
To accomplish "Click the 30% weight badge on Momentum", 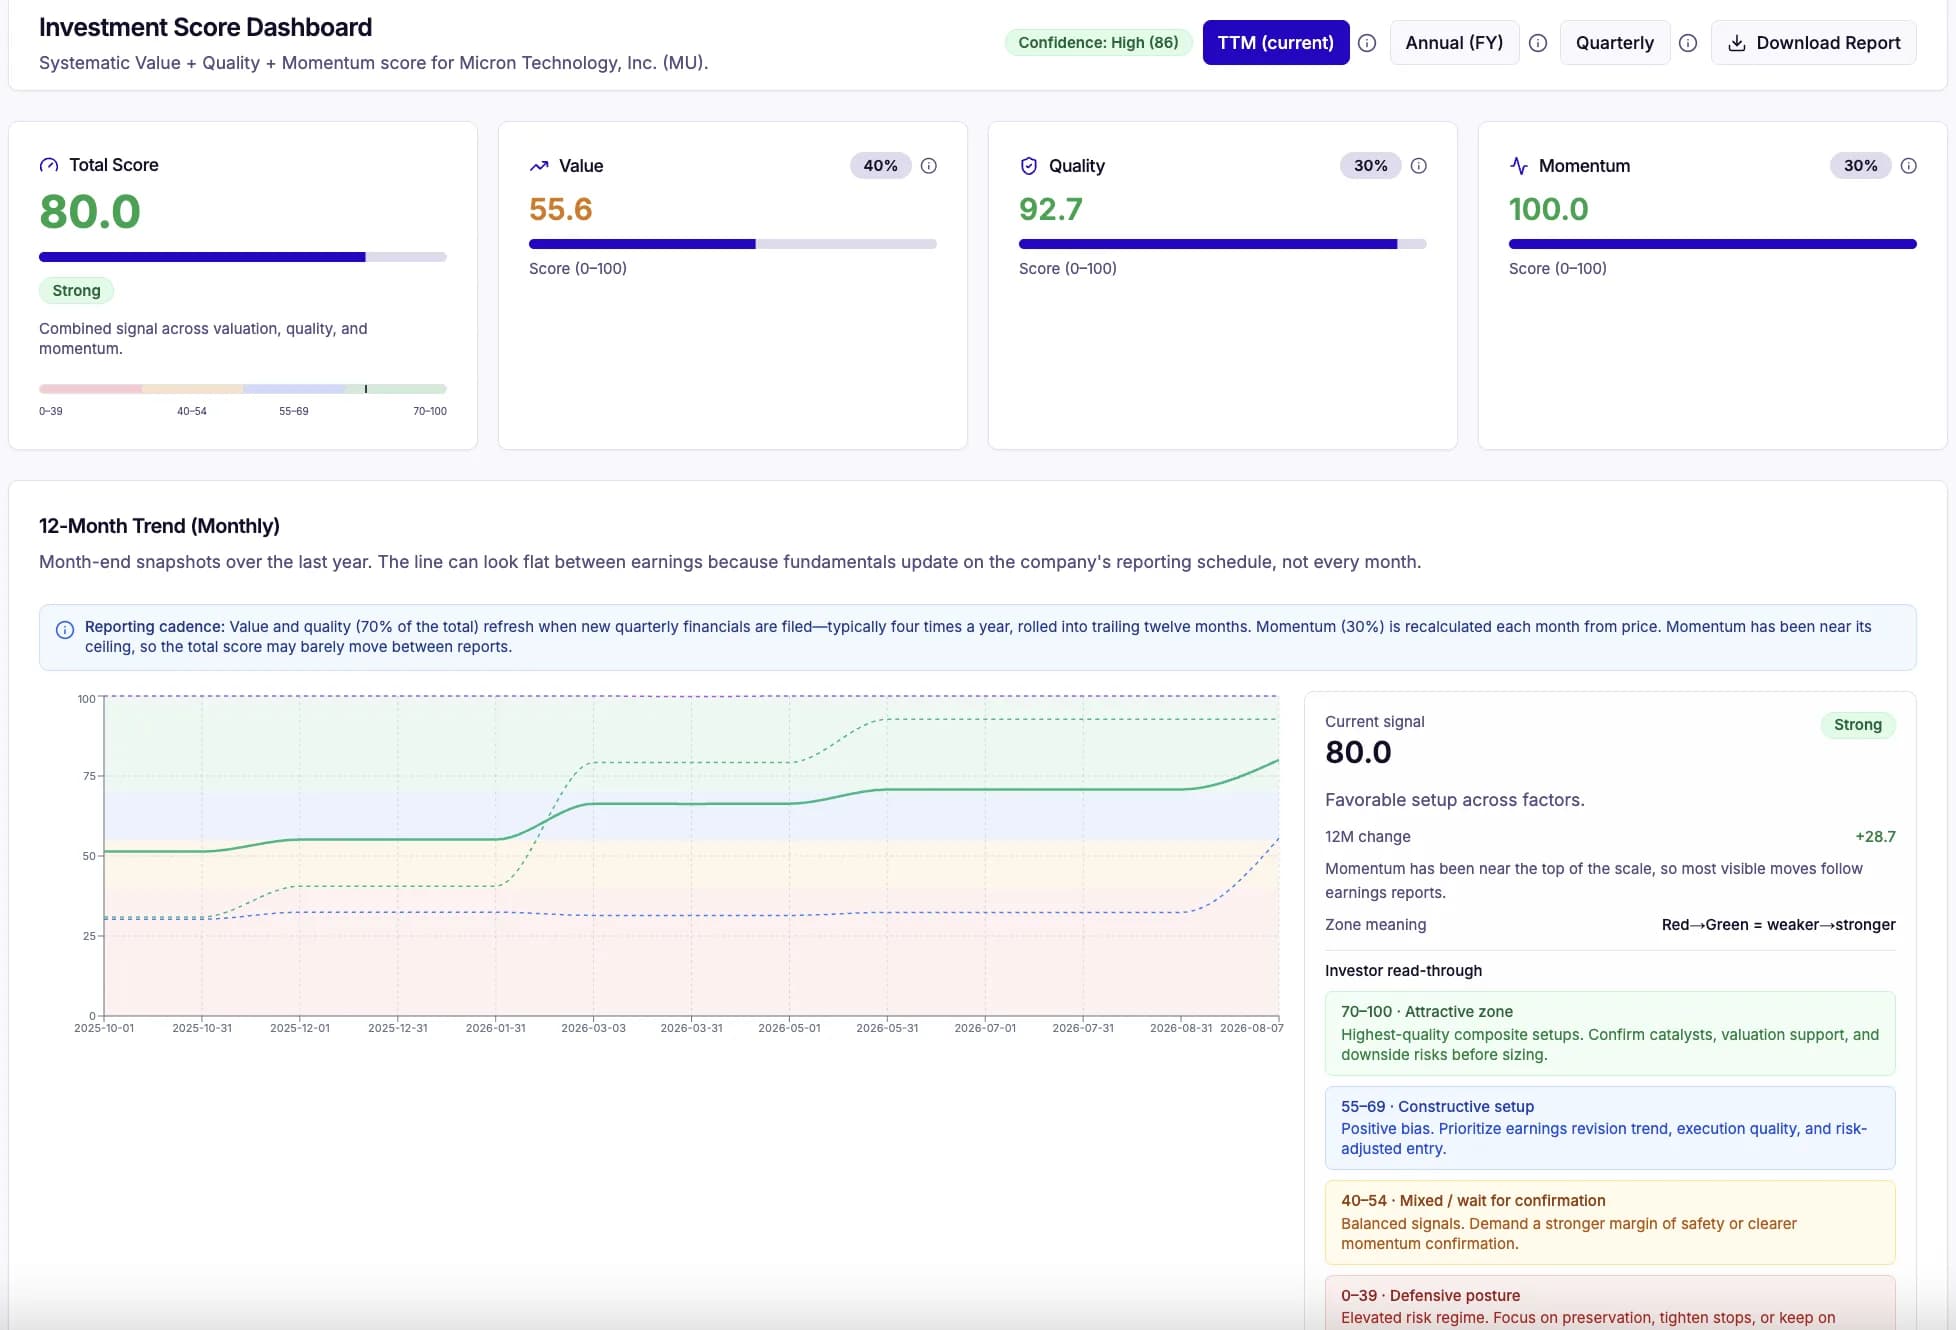I will pos(1860,166).
